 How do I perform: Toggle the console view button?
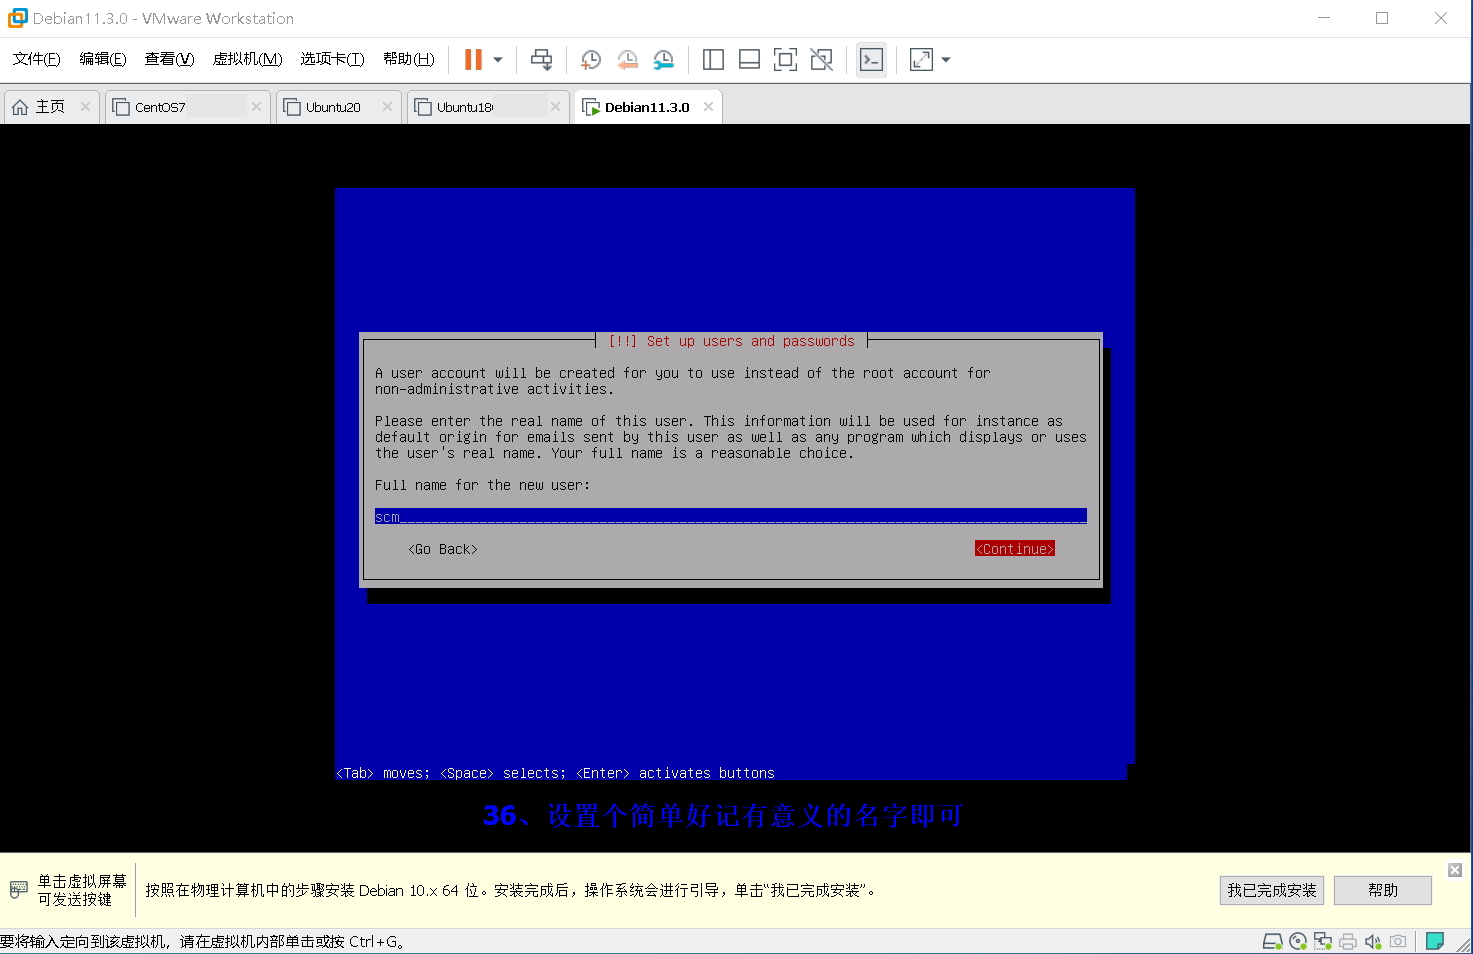871,60
